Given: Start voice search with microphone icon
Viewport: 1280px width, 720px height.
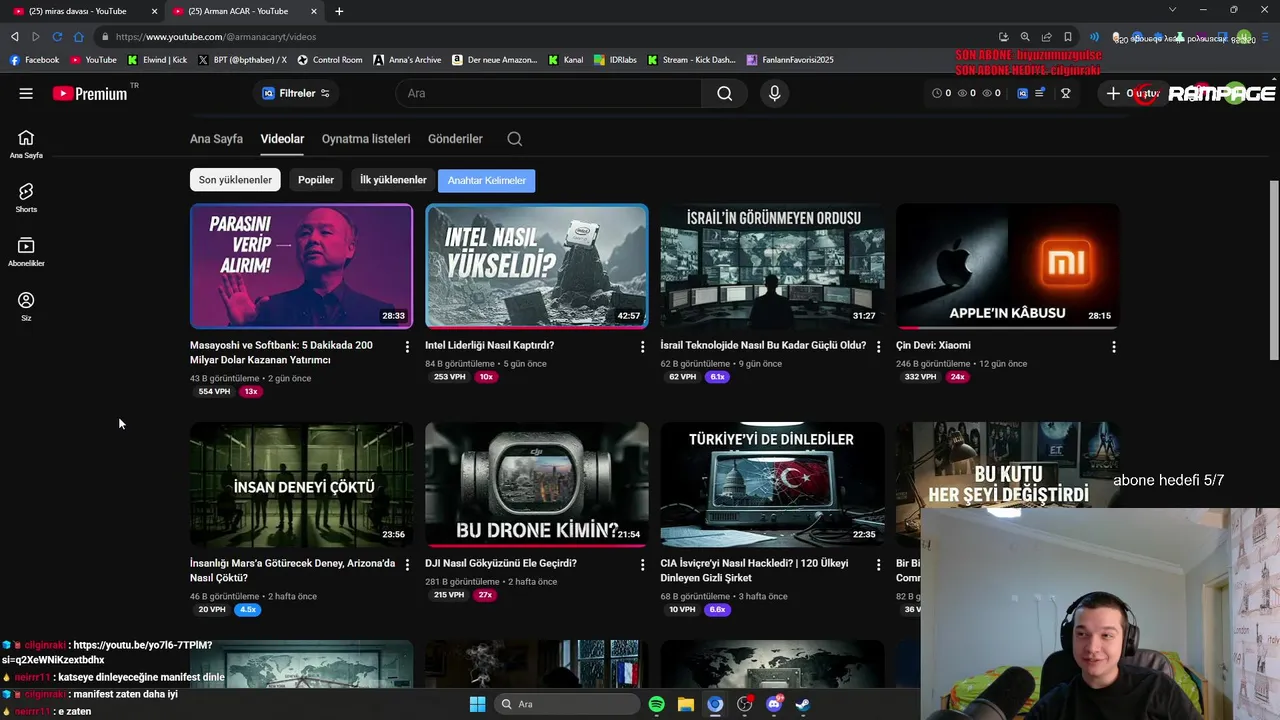Looking at the screenshot, I should coord(774,93).
